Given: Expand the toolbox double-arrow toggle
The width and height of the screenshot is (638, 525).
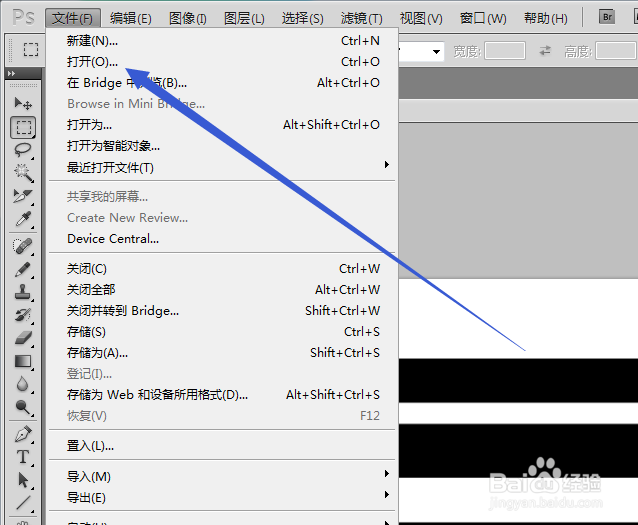Looking at the screenshot, I should click(11, 74).
